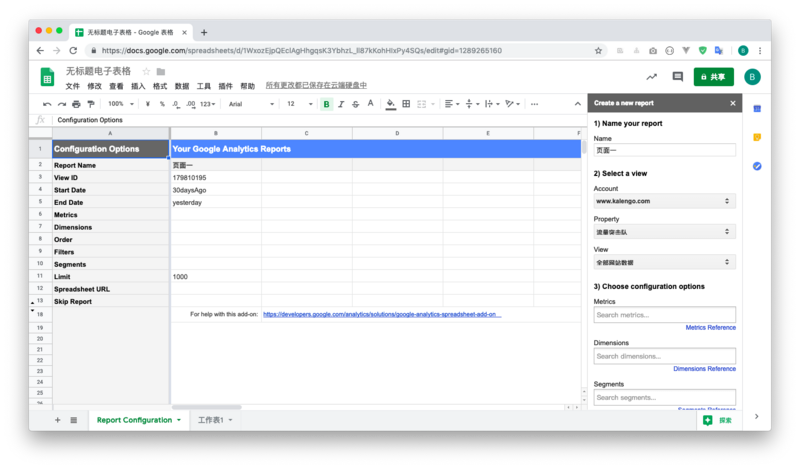The height and width of the screenshot is (469, 800).
Task: Open text wrapping dropdown
Action: coord(492,104)
